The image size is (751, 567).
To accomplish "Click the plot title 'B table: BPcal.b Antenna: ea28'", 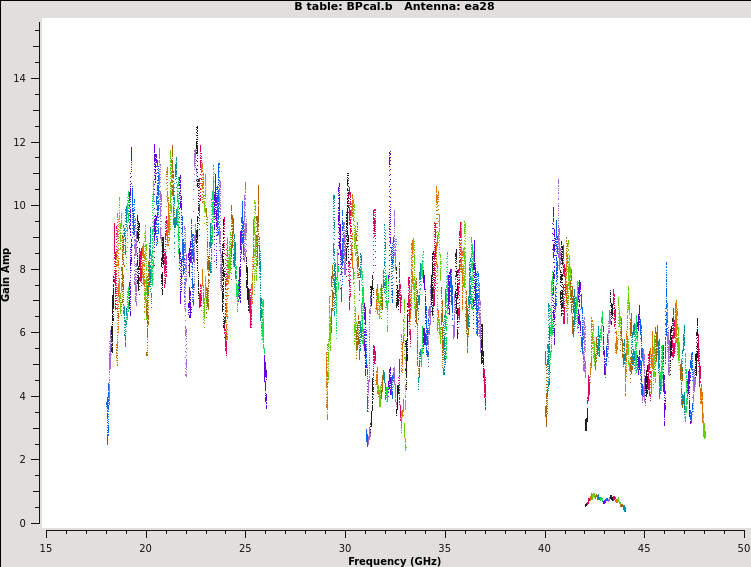I will [394, 7].
